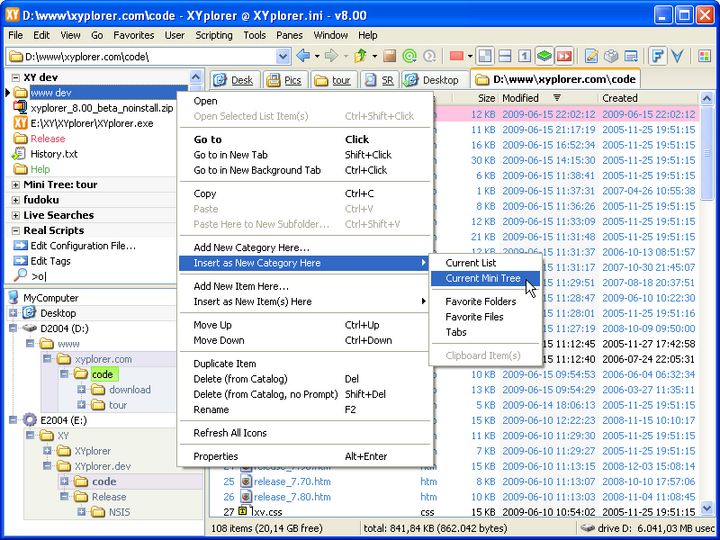Viewport: 720px width, 540px height.
Task: Click the XYplorer.exe catalog item icon
Action: point(20,123)
